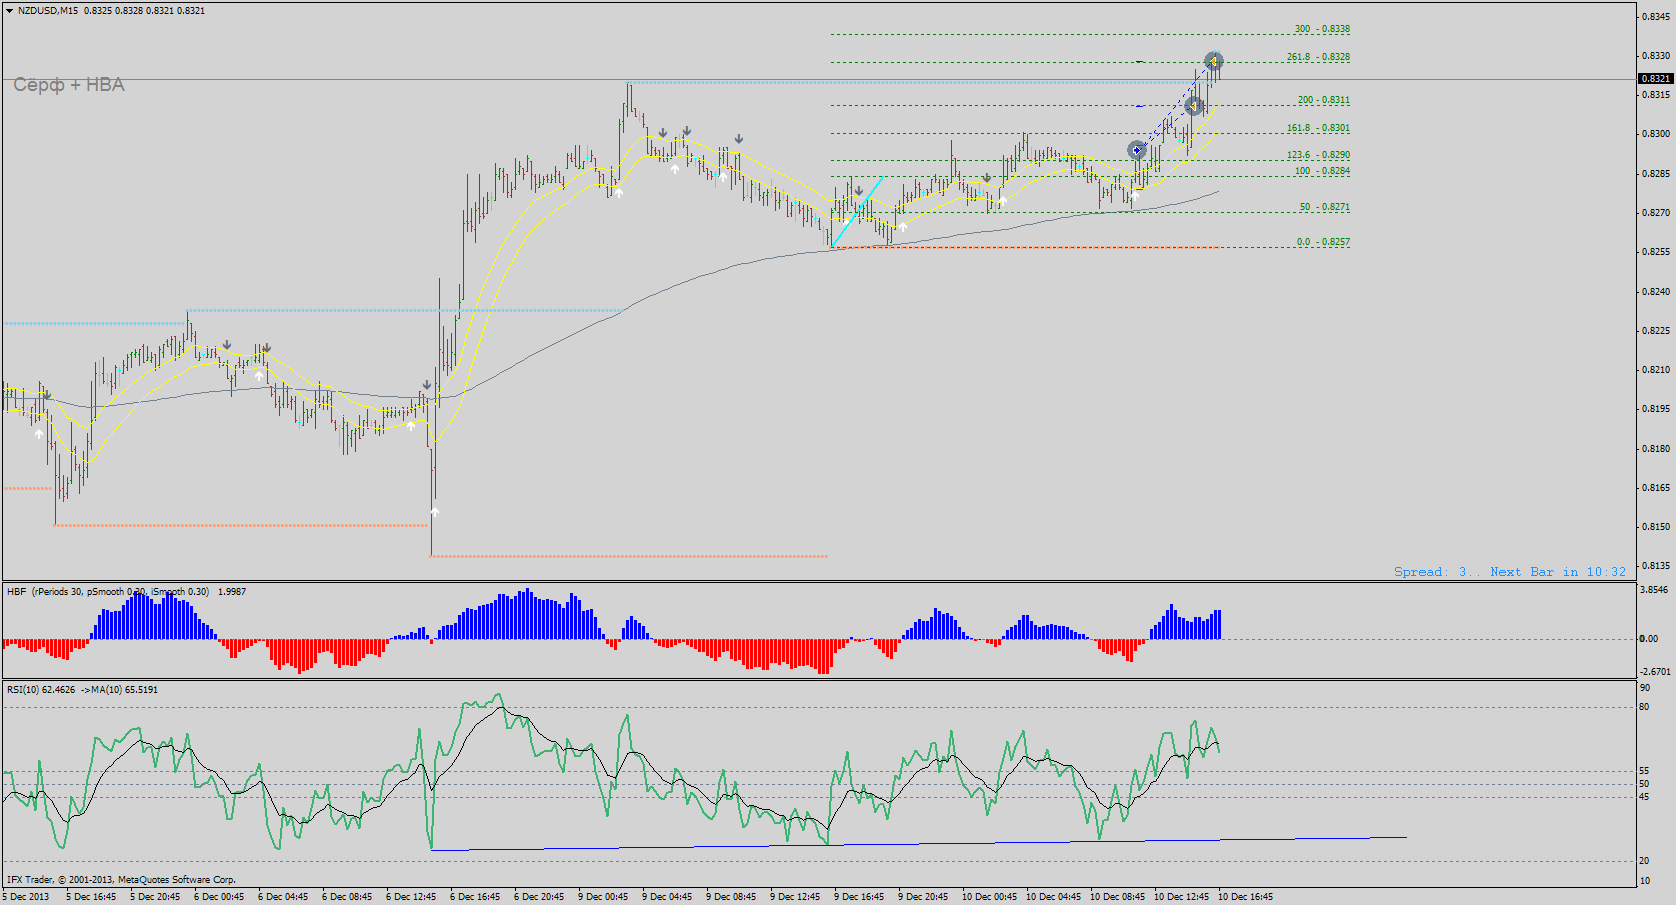
Task: Select the circled marker at the 261.8 level
Action: click(1213, 62)
